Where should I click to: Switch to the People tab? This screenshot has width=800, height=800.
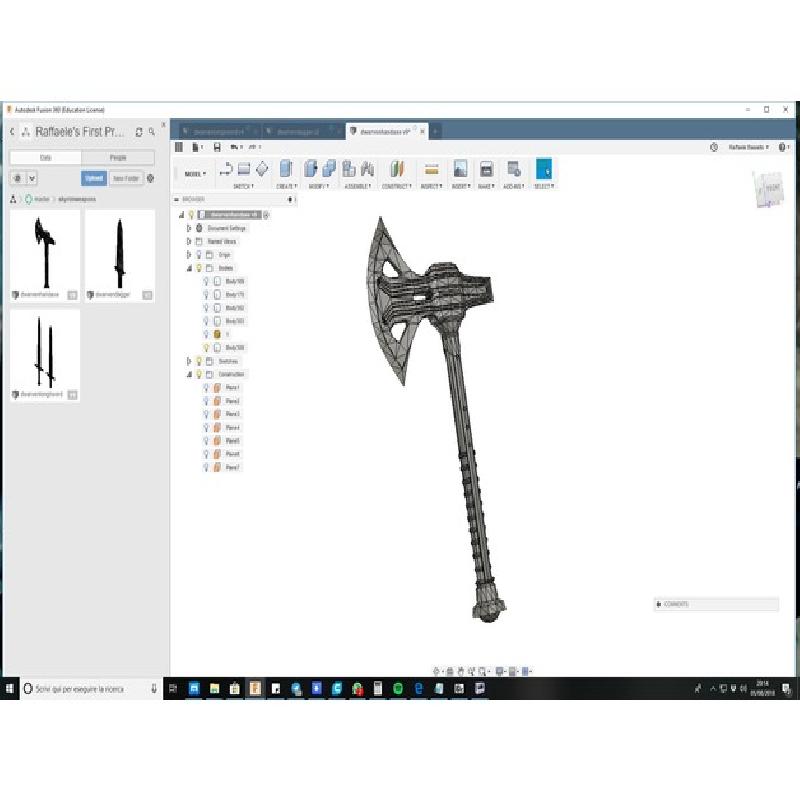(118, 158)
